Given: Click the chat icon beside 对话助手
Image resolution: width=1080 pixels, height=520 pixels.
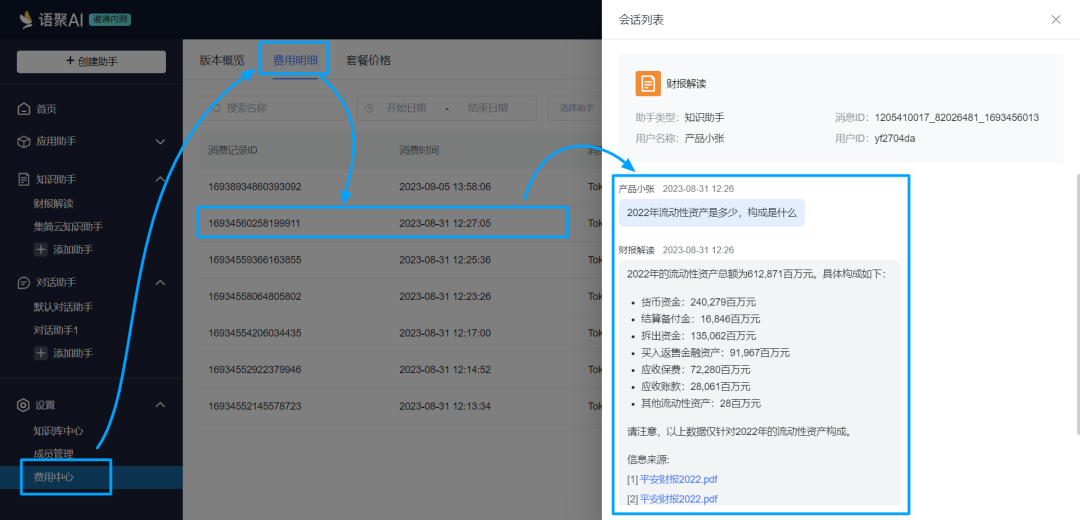Looking at the screenshot, I should (23, 282).
